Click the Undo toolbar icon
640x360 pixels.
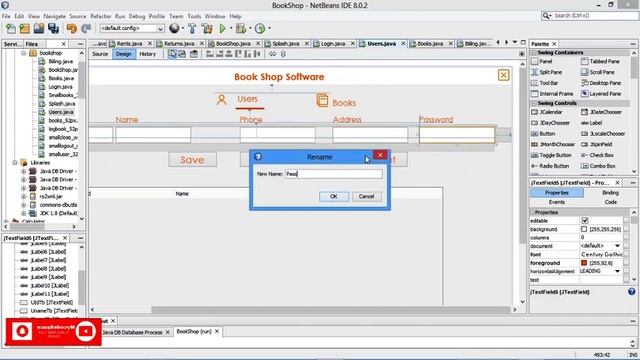click(x=72, y=29)
